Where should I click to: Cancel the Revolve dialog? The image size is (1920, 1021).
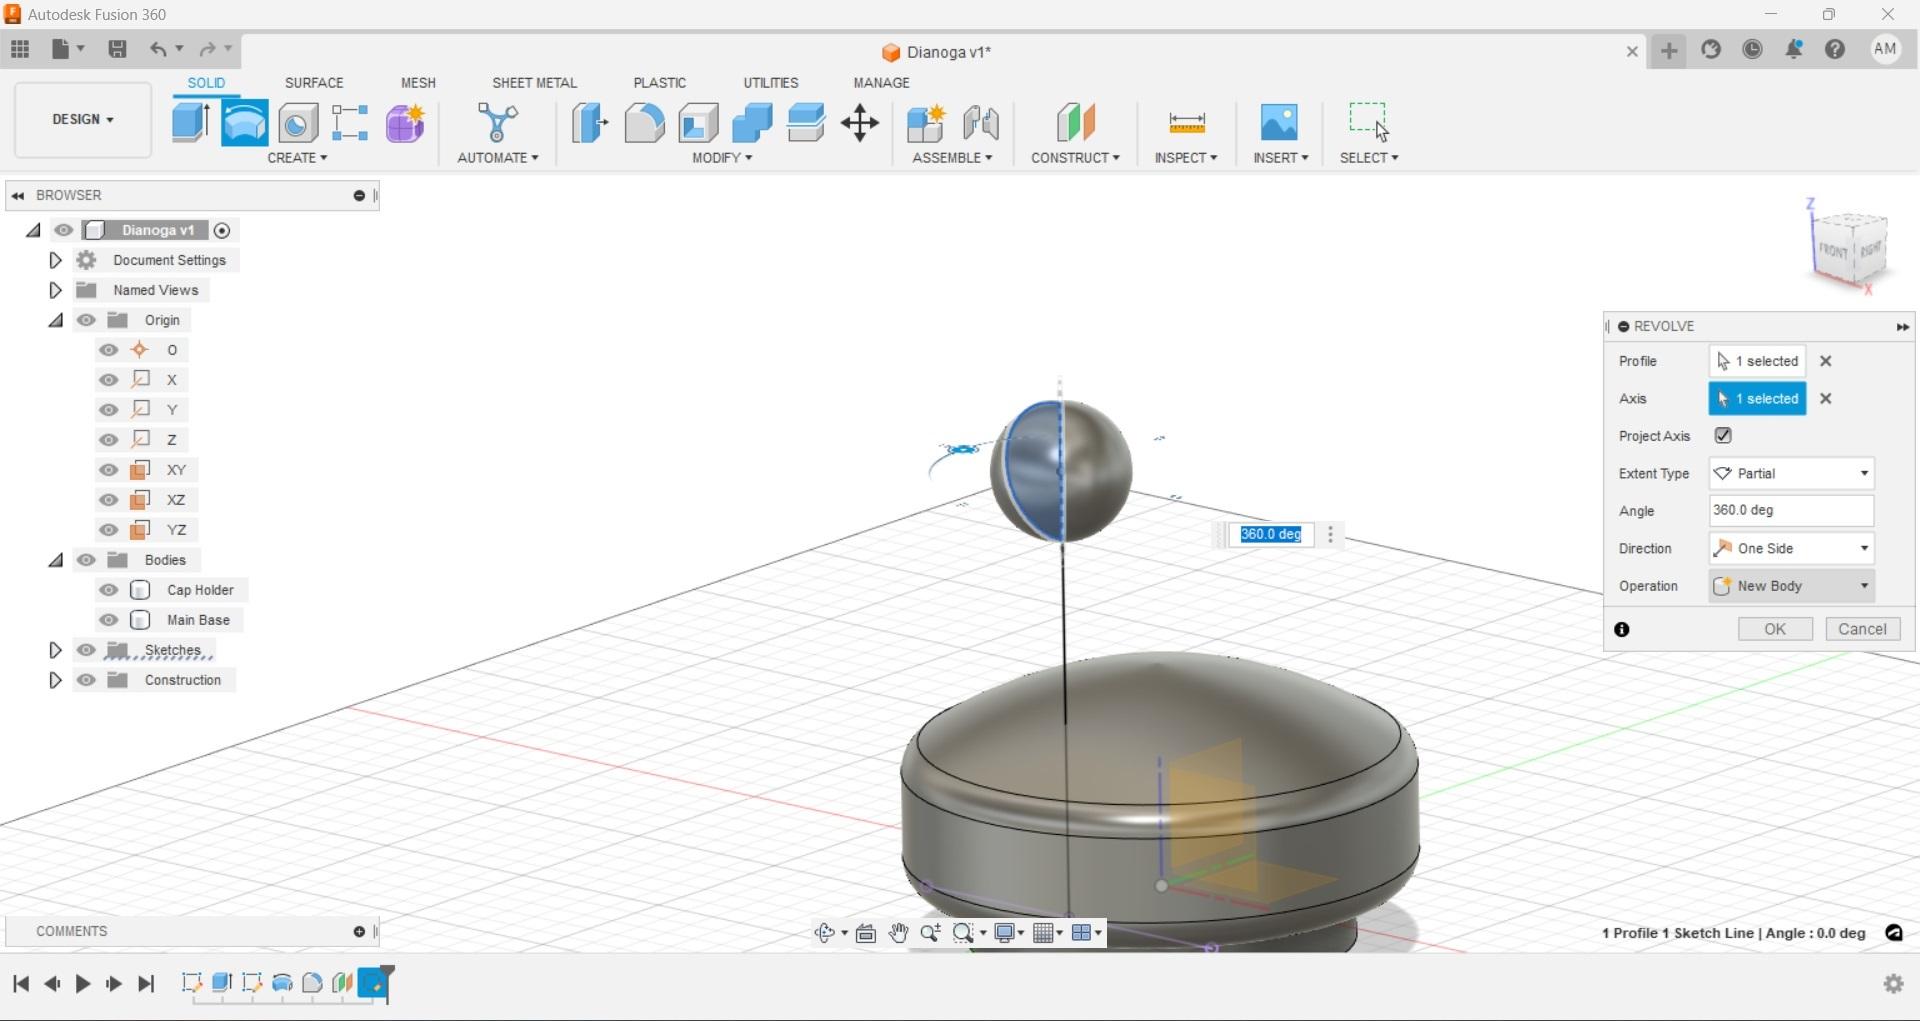[x=1862, y=629]
